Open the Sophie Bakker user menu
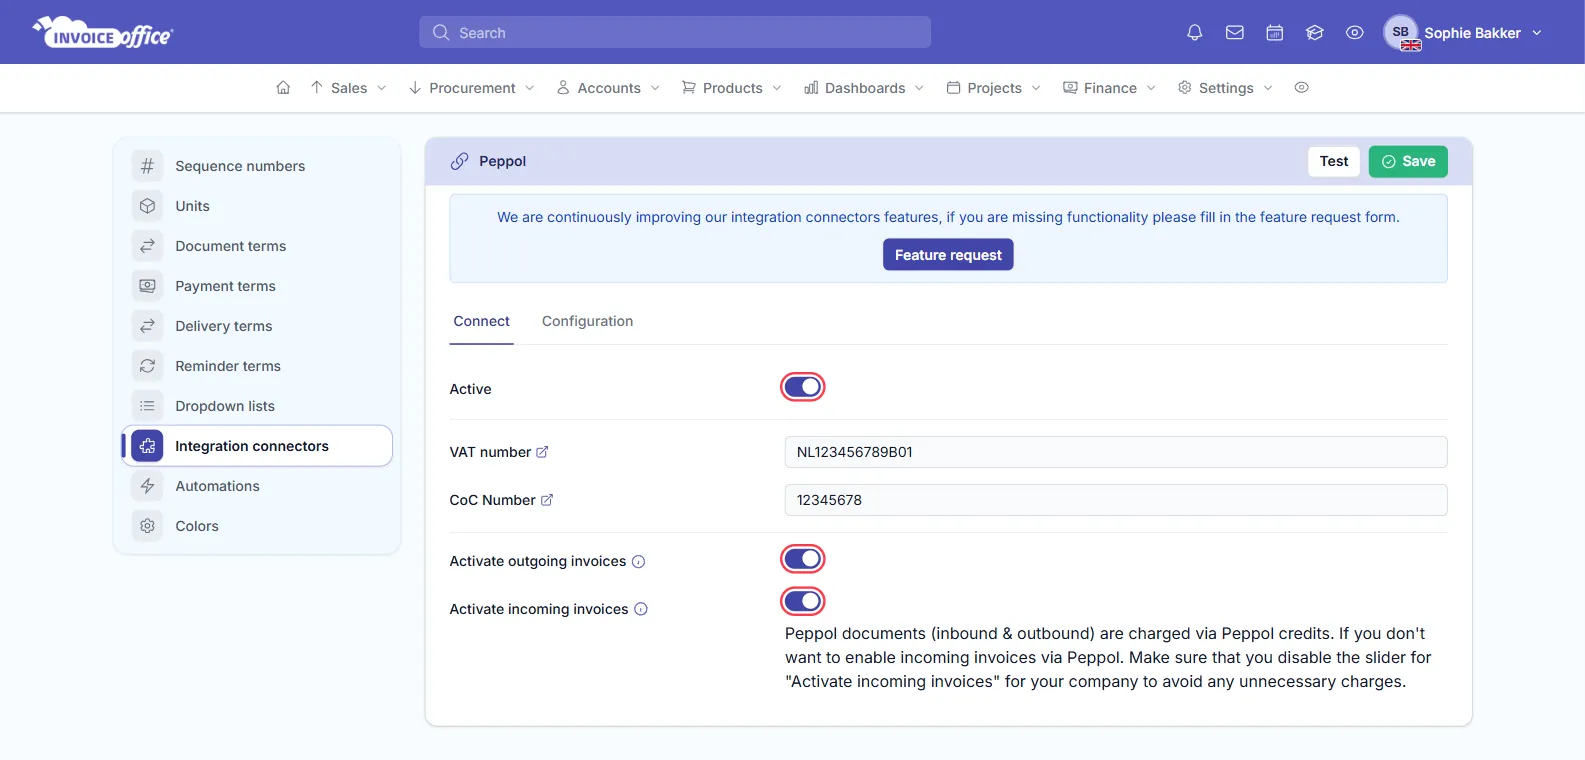Image resolution: width=1585 pixels, height=760 pixels. [x=1463, y=33]
